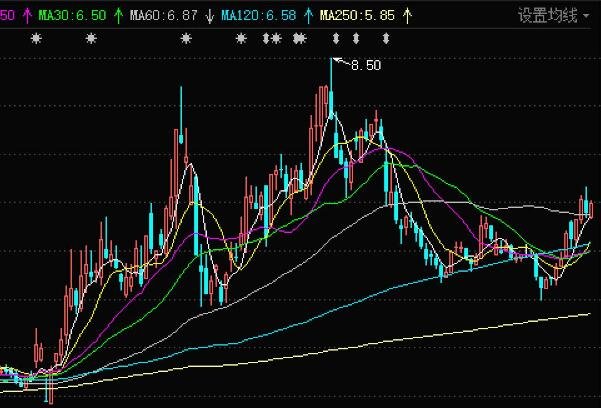The image size is (601, 408).
Task: Click the 8.50 peak price label
Action: pyautogui.click(x=366, y=65)
